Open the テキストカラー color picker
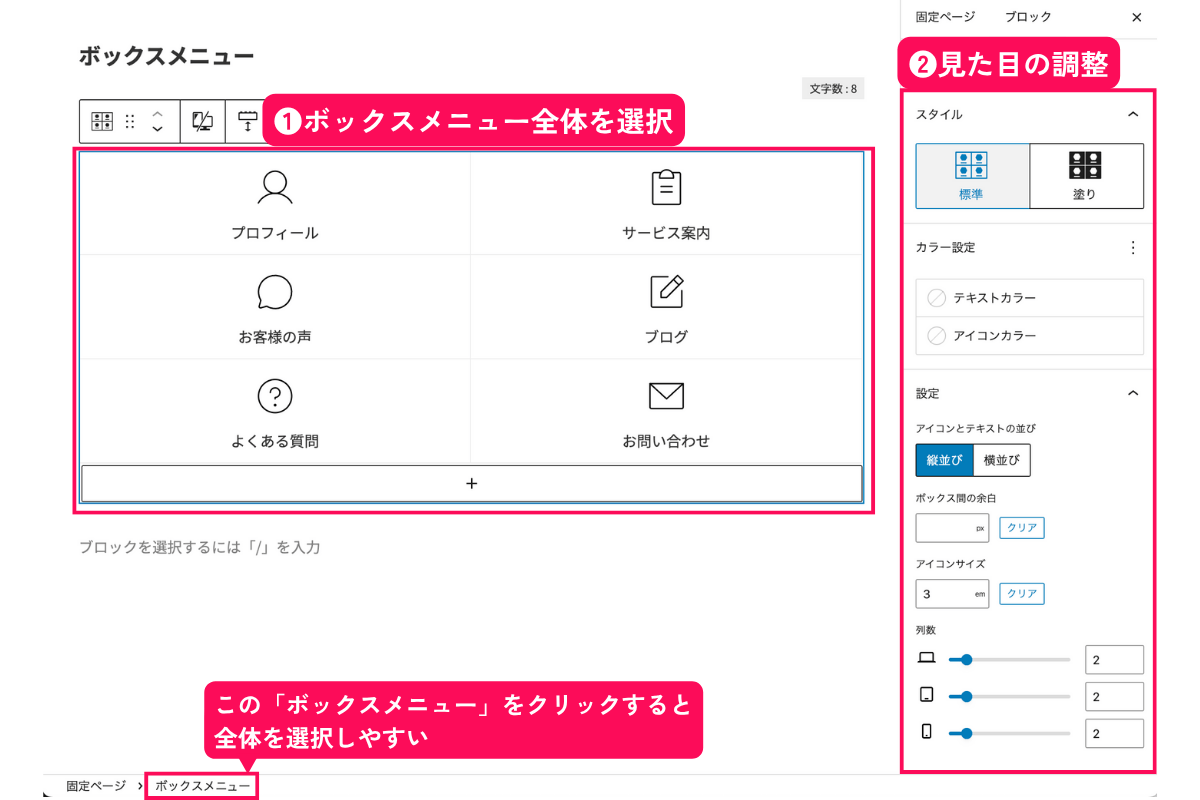This screenshot has width=1200, height=800. point(1029,298)
